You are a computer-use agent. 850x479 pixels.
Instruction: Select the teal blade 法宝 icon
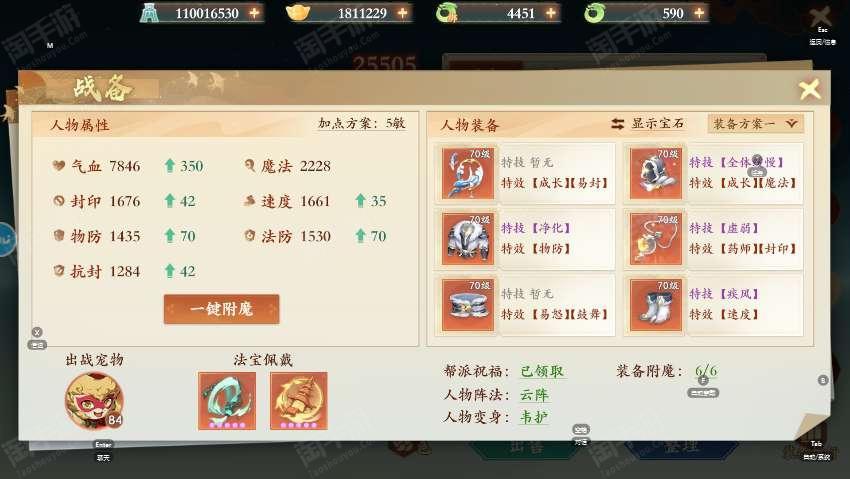point(227,401)
